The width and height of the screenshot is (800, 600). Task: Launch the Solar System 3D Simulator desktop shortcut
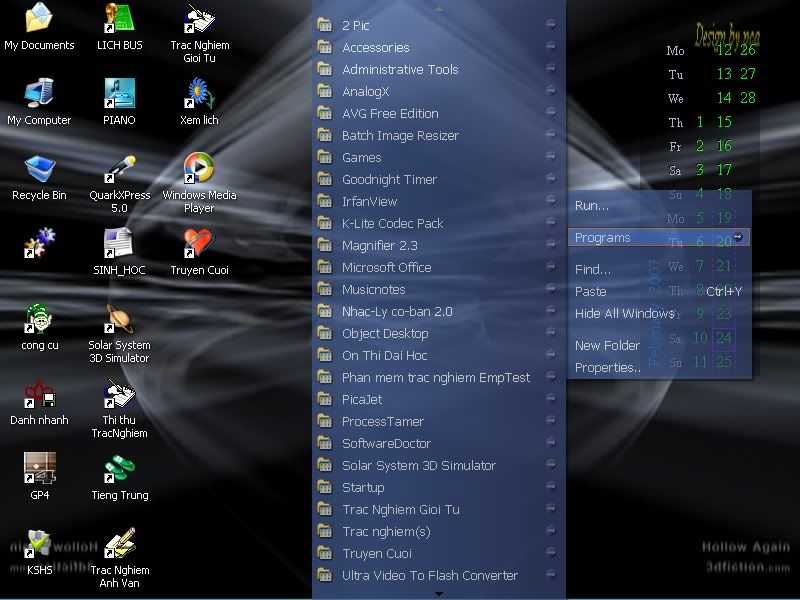click(x=119, y=320)
